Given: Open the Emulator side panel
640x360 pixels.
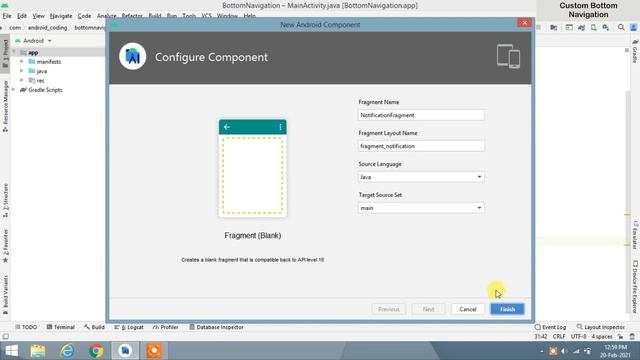Looking at the screenshot, I should click(635, 236).
